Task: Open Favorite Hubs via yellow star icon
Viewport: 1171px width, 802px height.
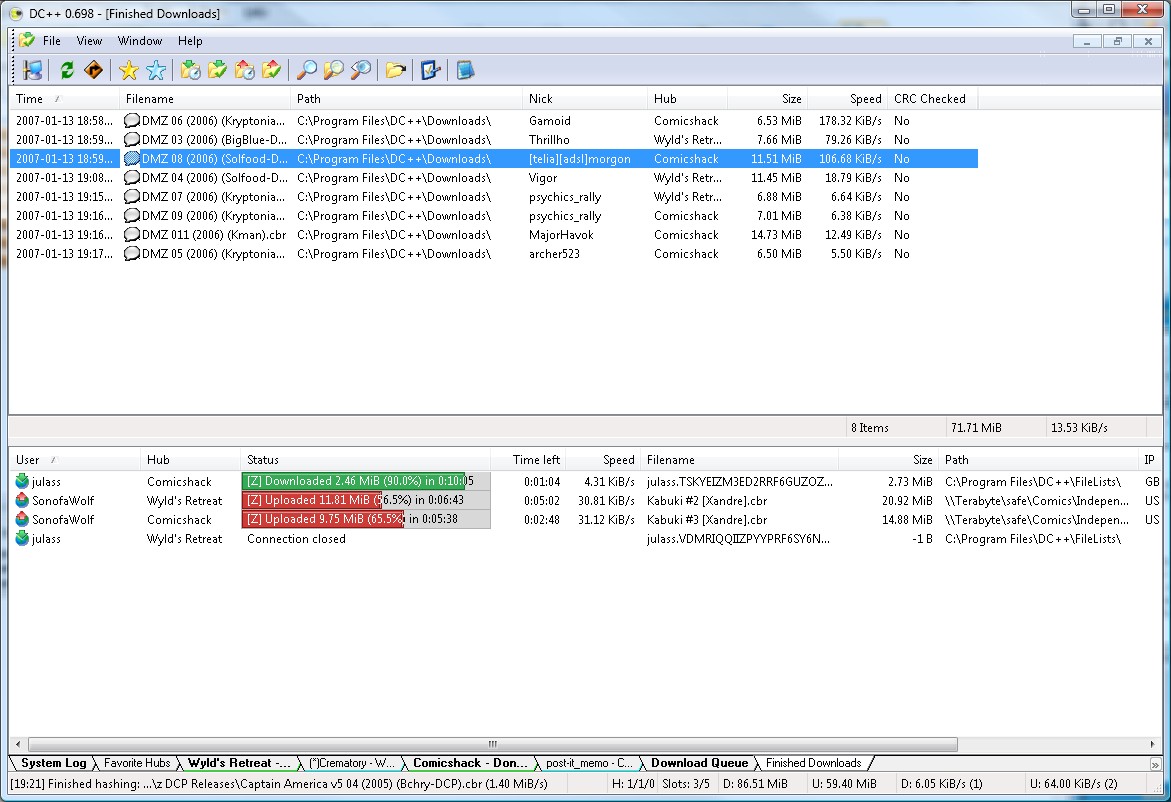Action: click(x=128, y=70)
